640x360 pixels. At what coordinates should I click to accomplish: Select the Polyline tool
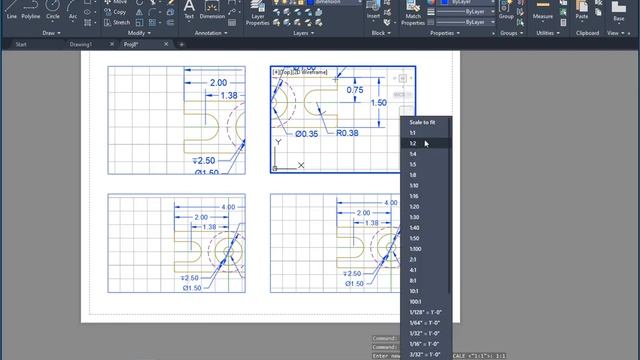click(x=31, y=10)
